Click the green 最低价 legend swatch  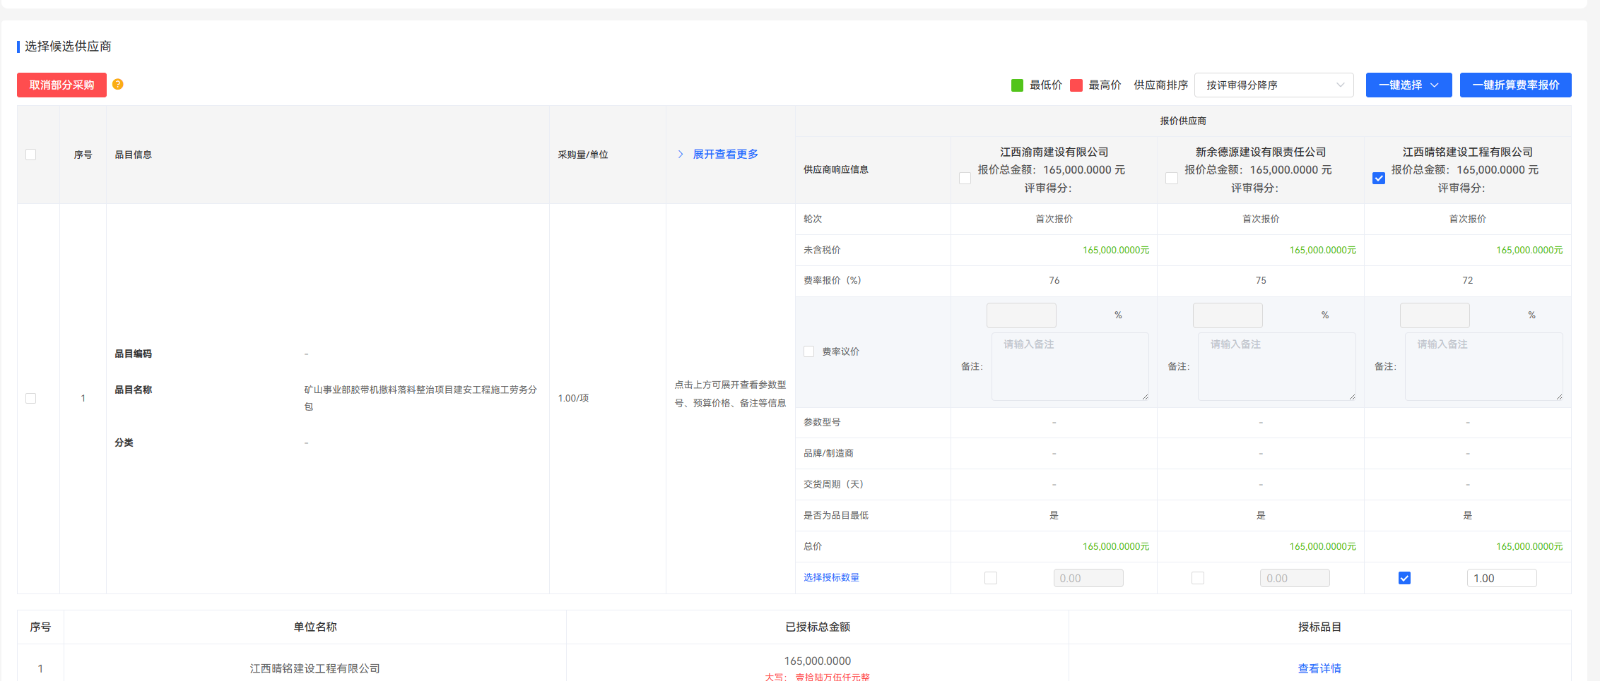tap(1017, 86)
